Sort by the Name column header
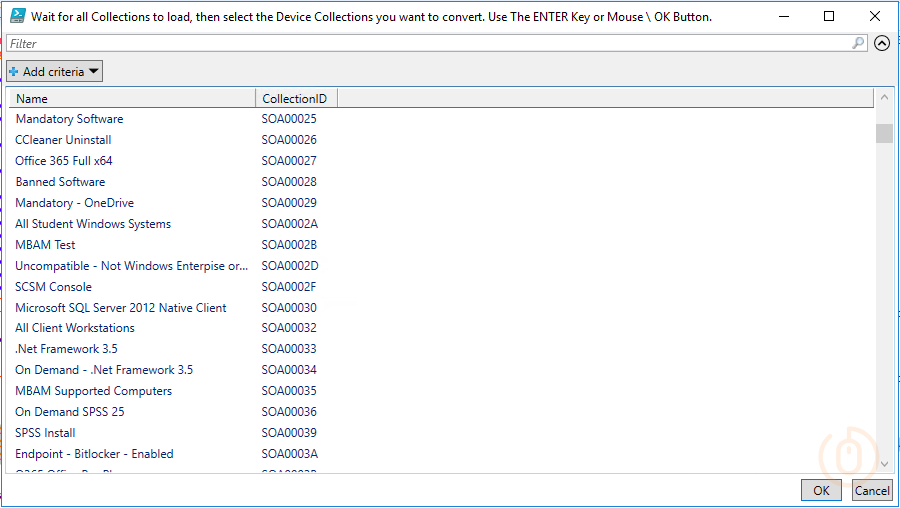The height and width of the screenshot is (508, 900). click(x=132, y=98)
